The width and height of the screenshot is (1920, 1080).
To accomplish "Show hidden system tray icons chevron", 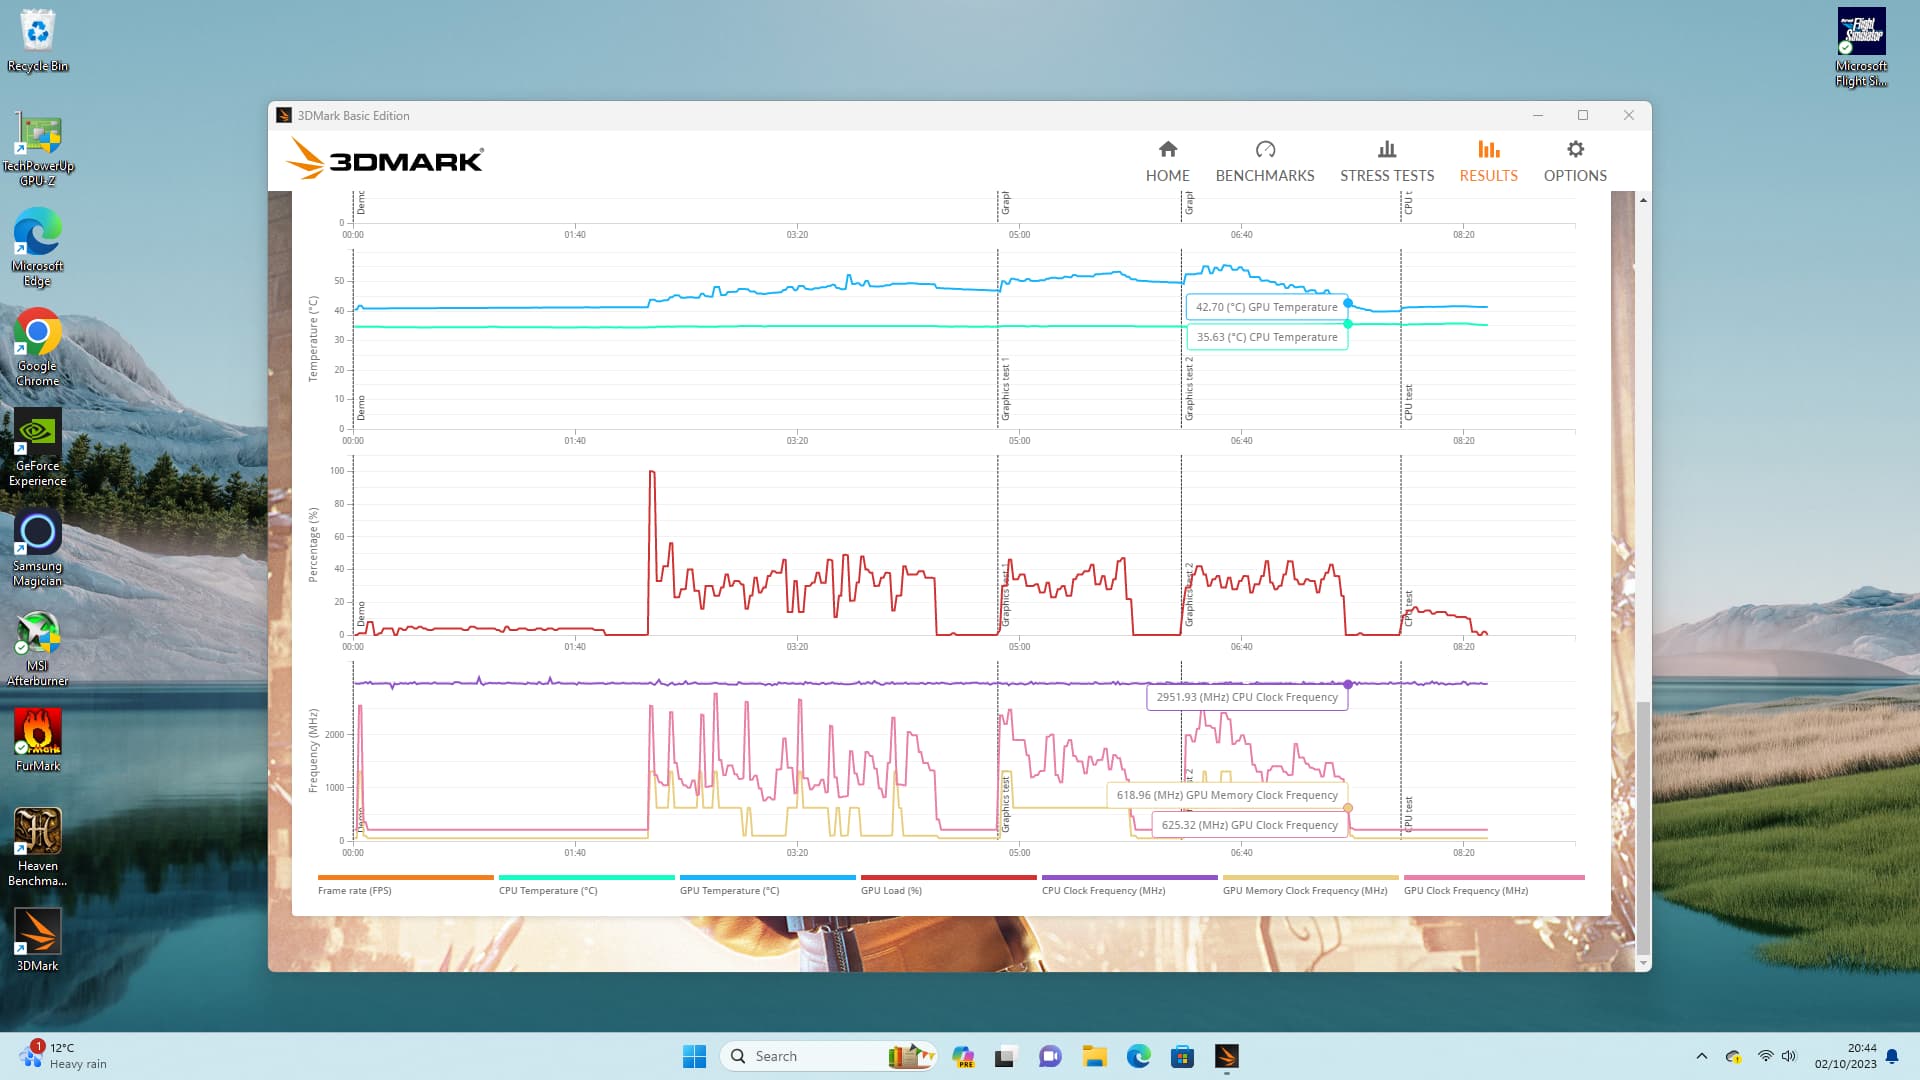I will (1701, 1056).
